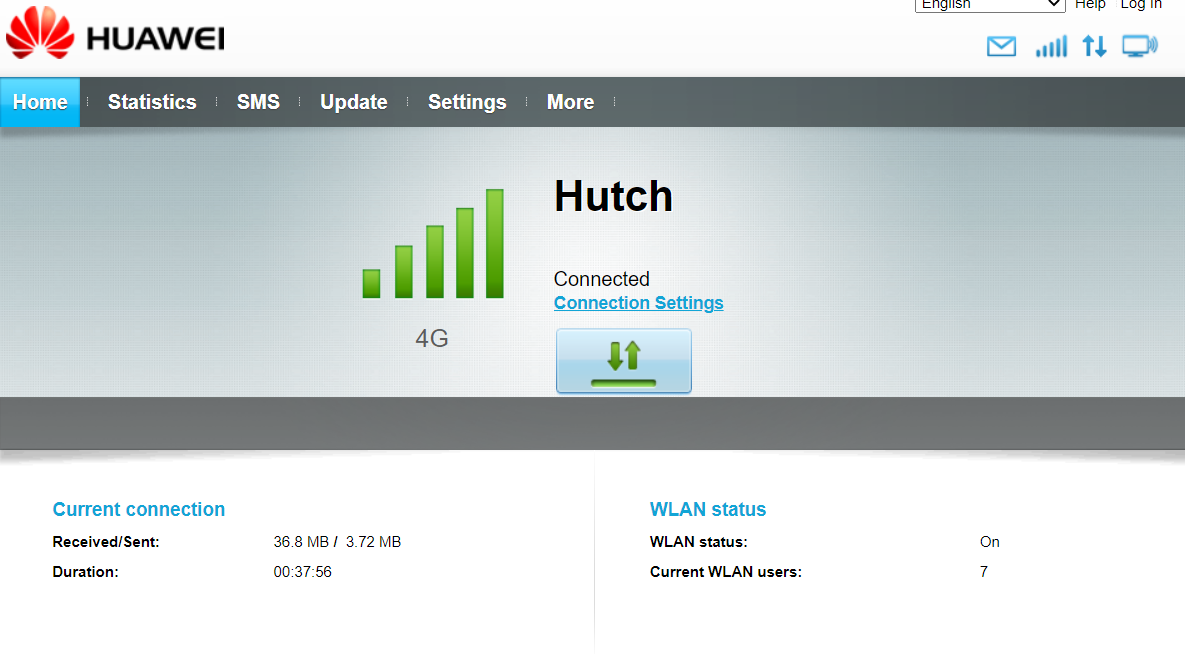Click the data transfer arrows icon in header

pyautogui.click(x=1094, y=47)
